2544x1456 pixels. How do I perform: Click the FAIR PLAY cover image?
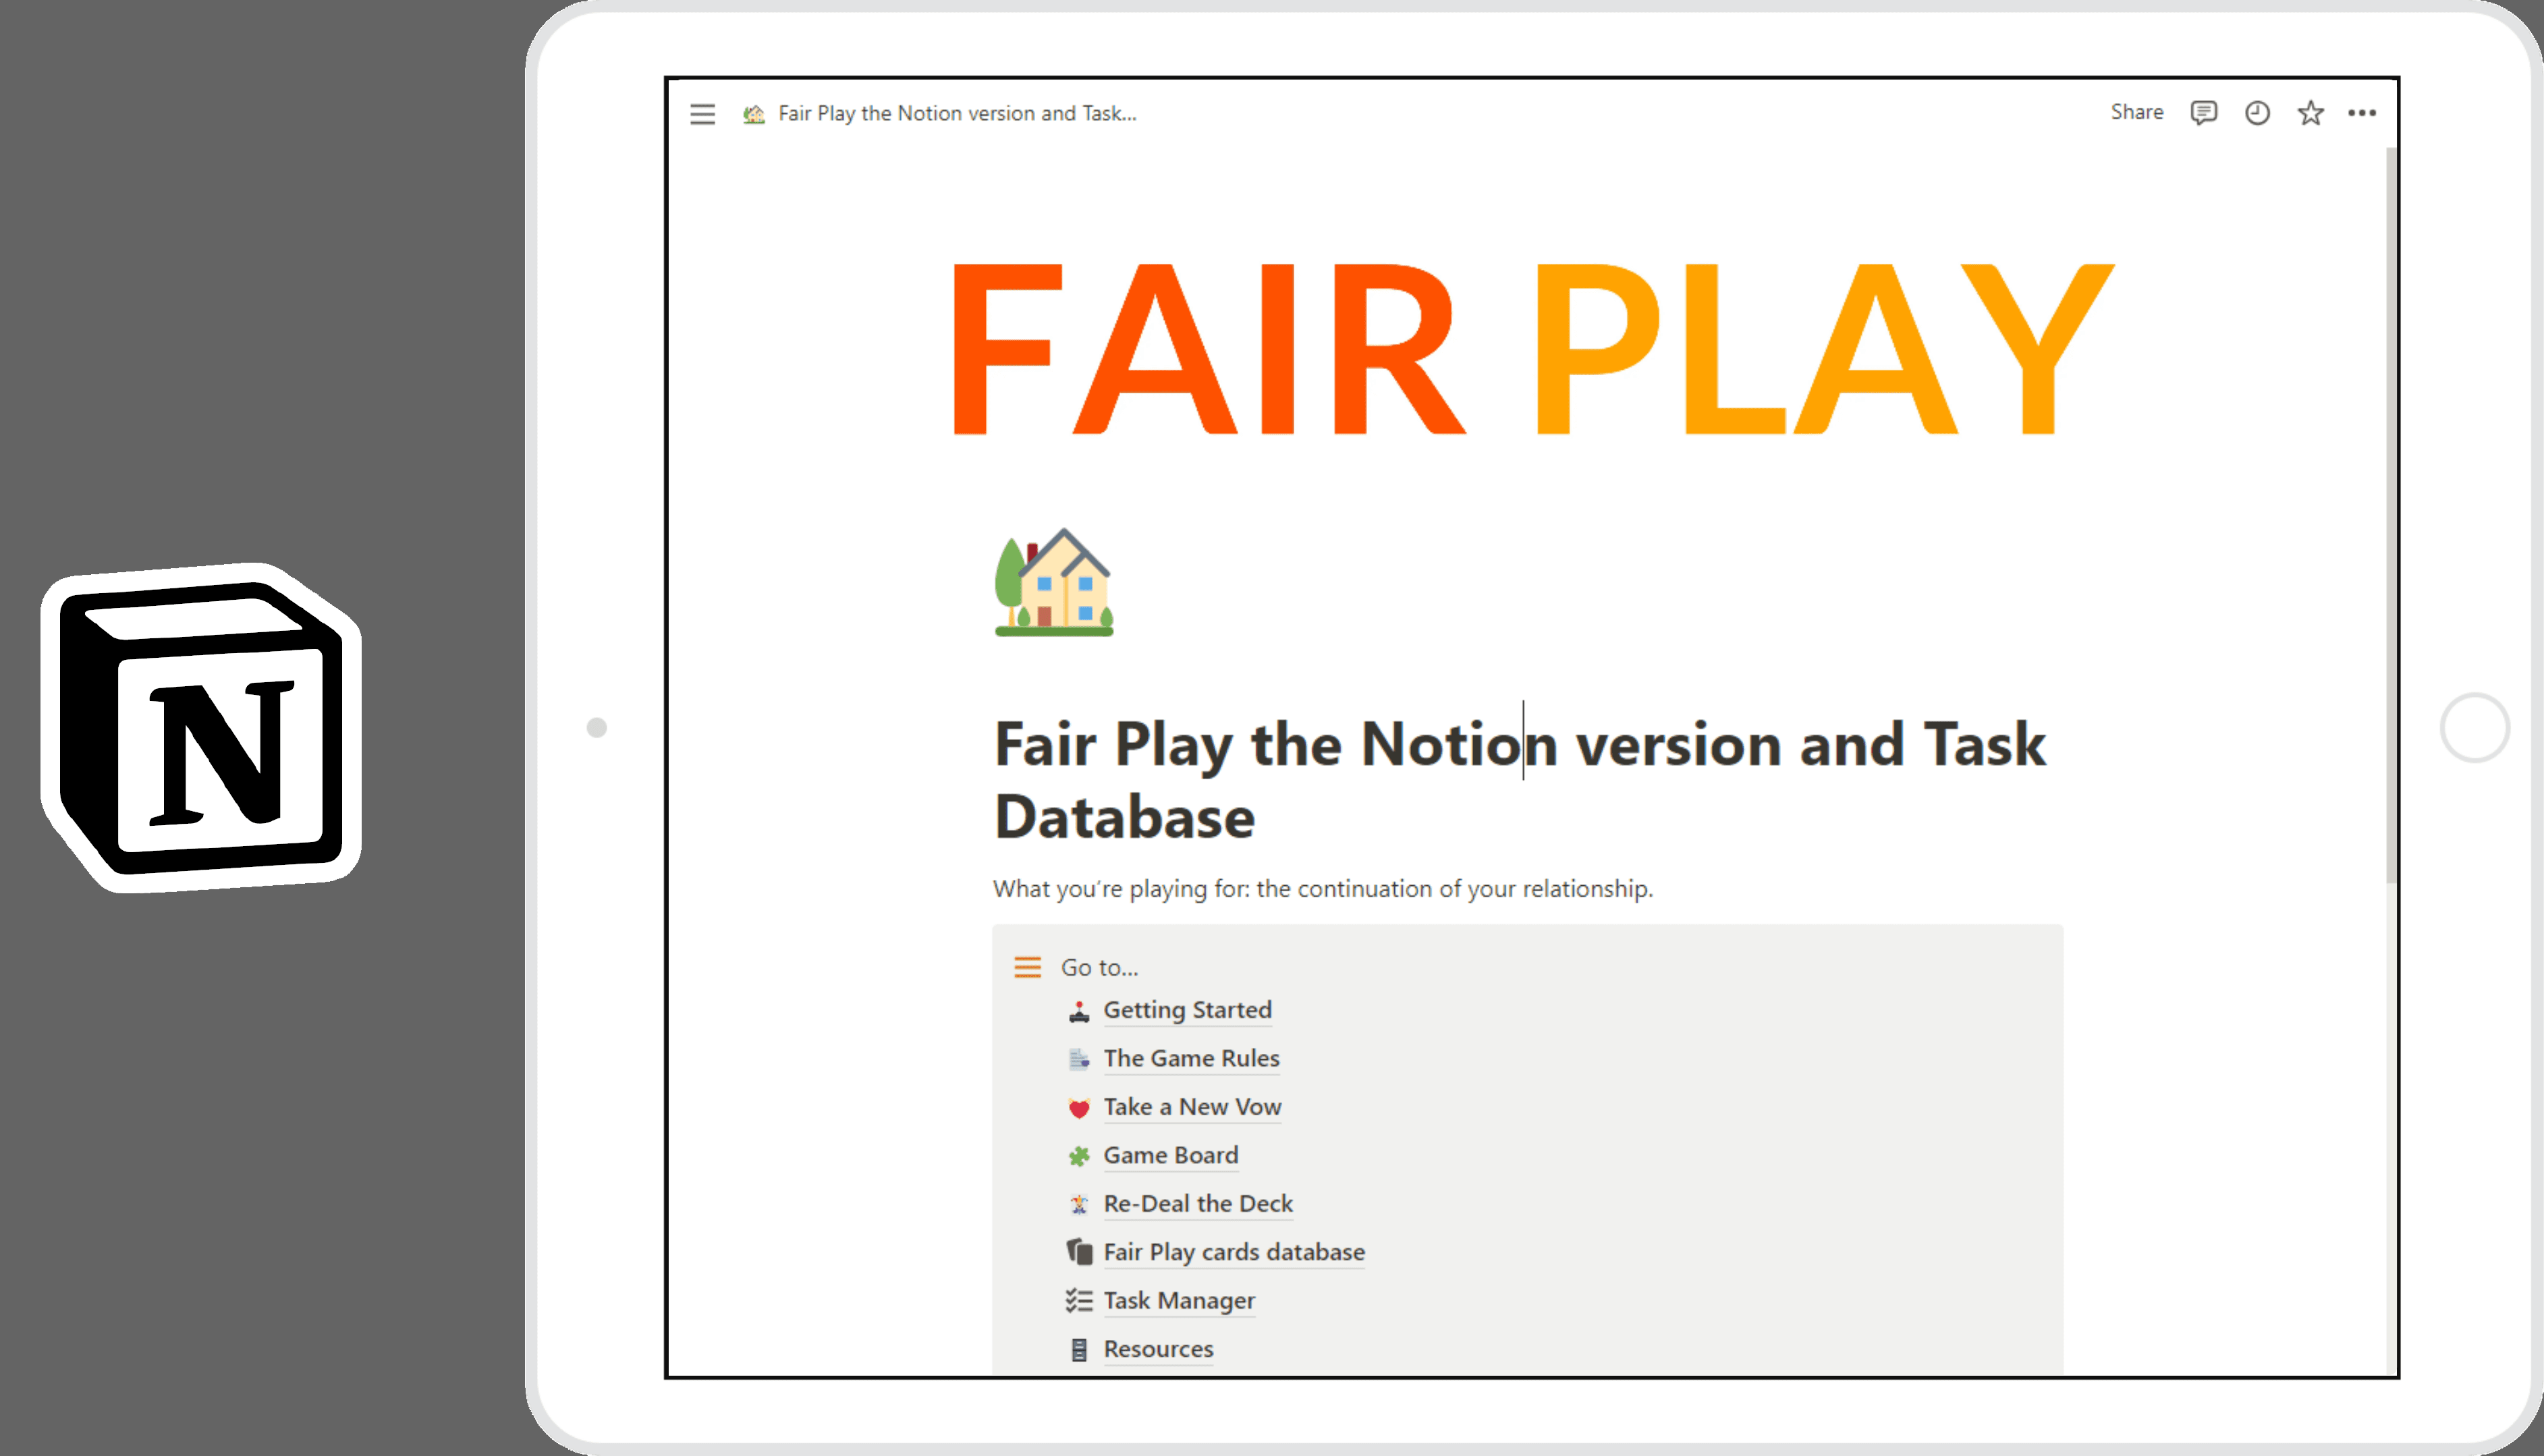coord(1533,349)
